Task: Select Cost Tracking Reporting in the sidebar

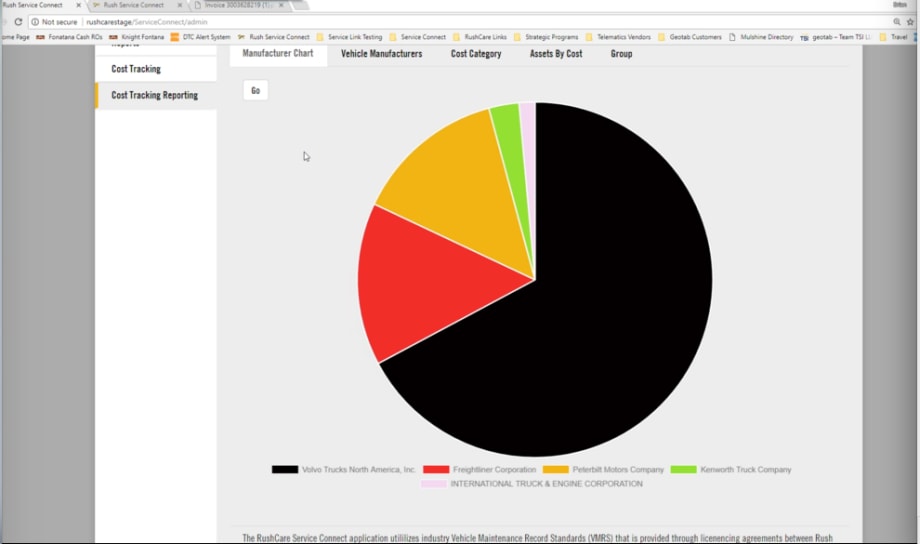Action: coord(155,95)
